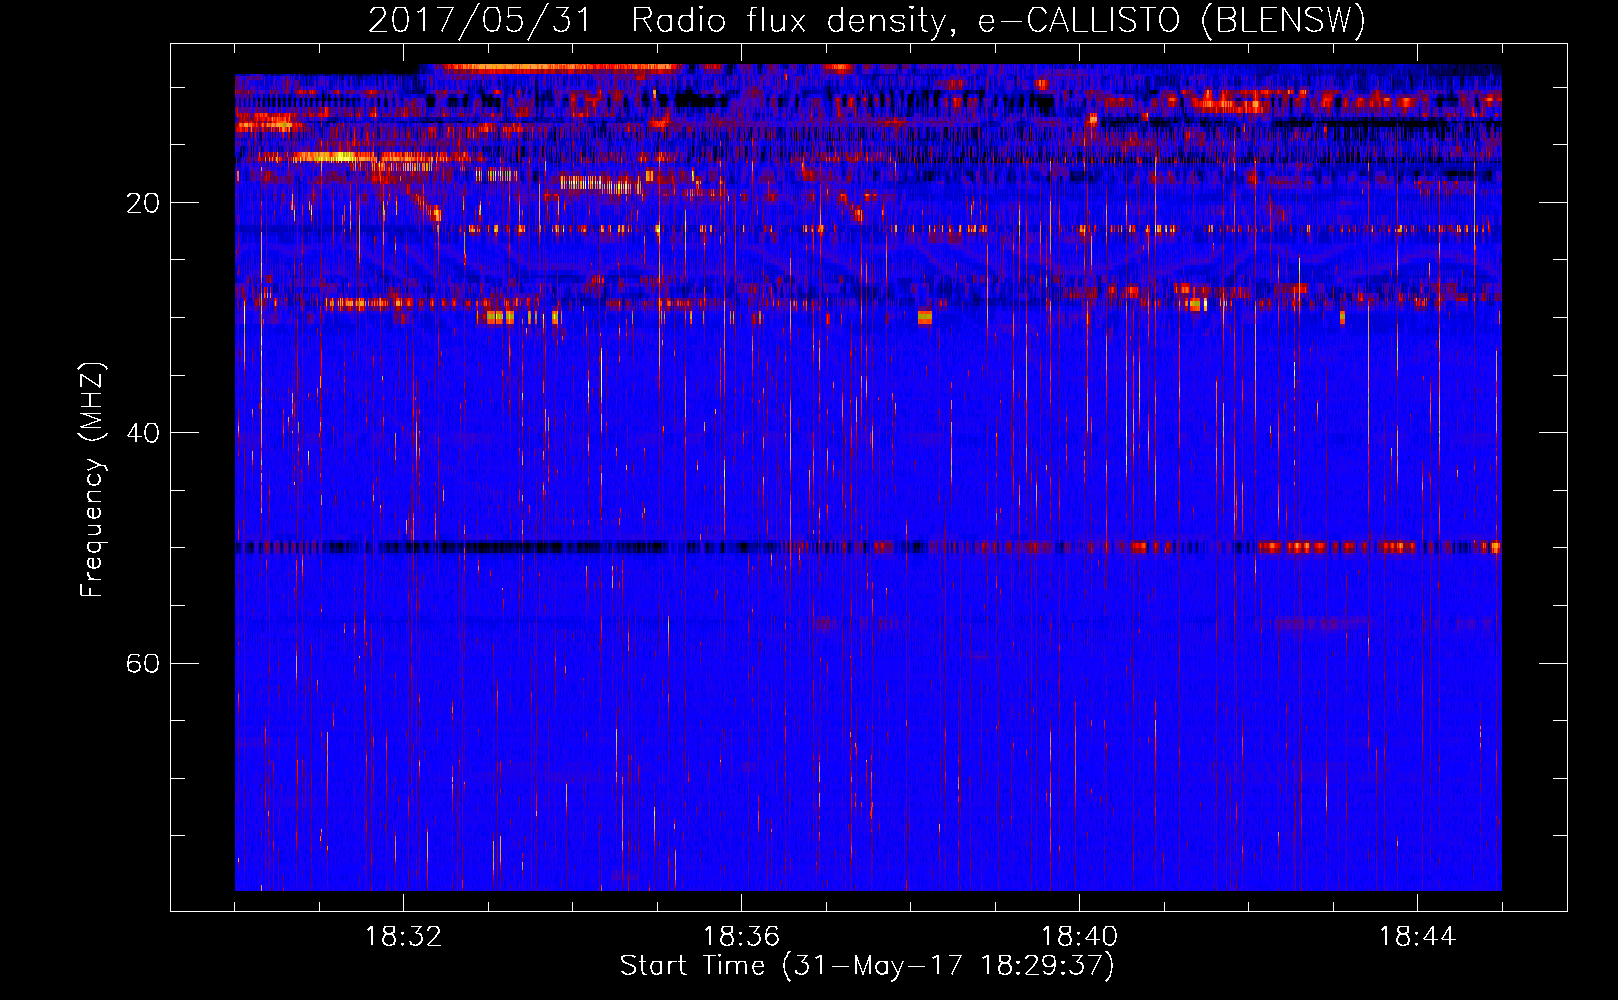Click the 'Frequency (MHZ)' axis label
Viewport: 1618px width, 1000px height.
[92, 480]
